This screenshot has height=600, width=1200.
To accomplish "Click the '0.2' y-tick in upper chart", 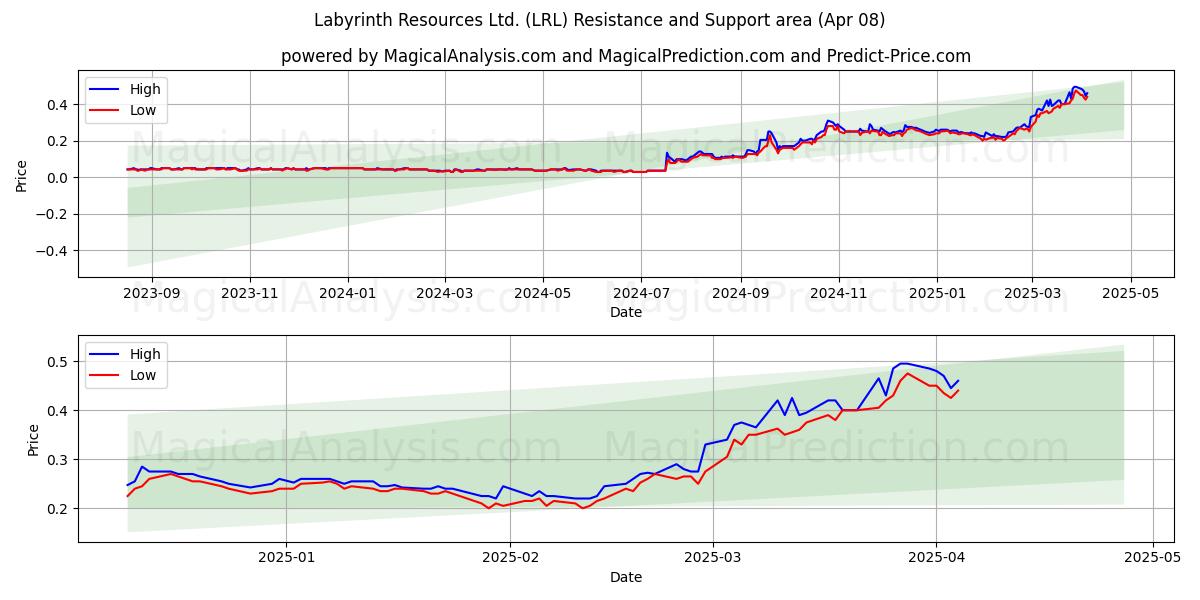I will [x=59, y=141].
